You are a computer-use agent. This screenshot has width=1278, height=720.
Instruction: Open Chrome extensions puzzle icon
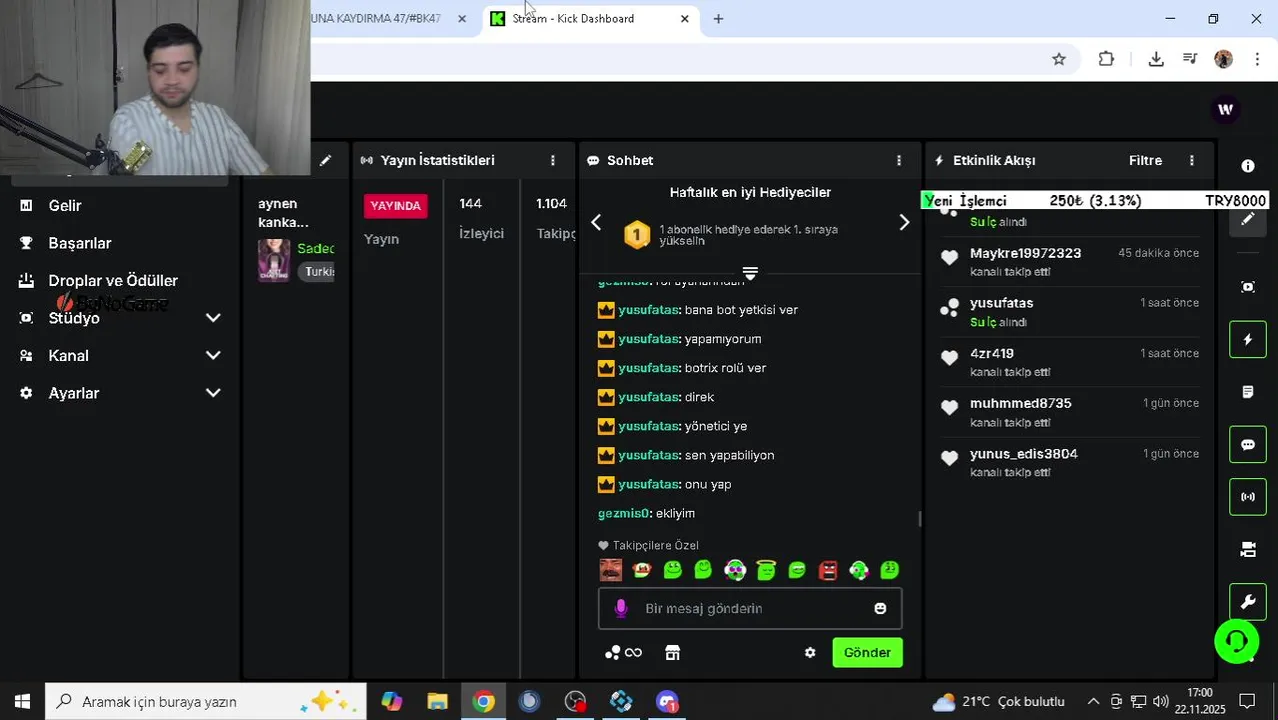[1106, 59]
